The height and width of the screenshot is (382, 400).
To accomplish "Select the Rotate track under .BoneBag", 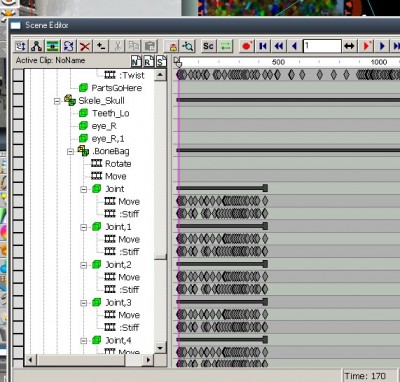I will [118, 164].
